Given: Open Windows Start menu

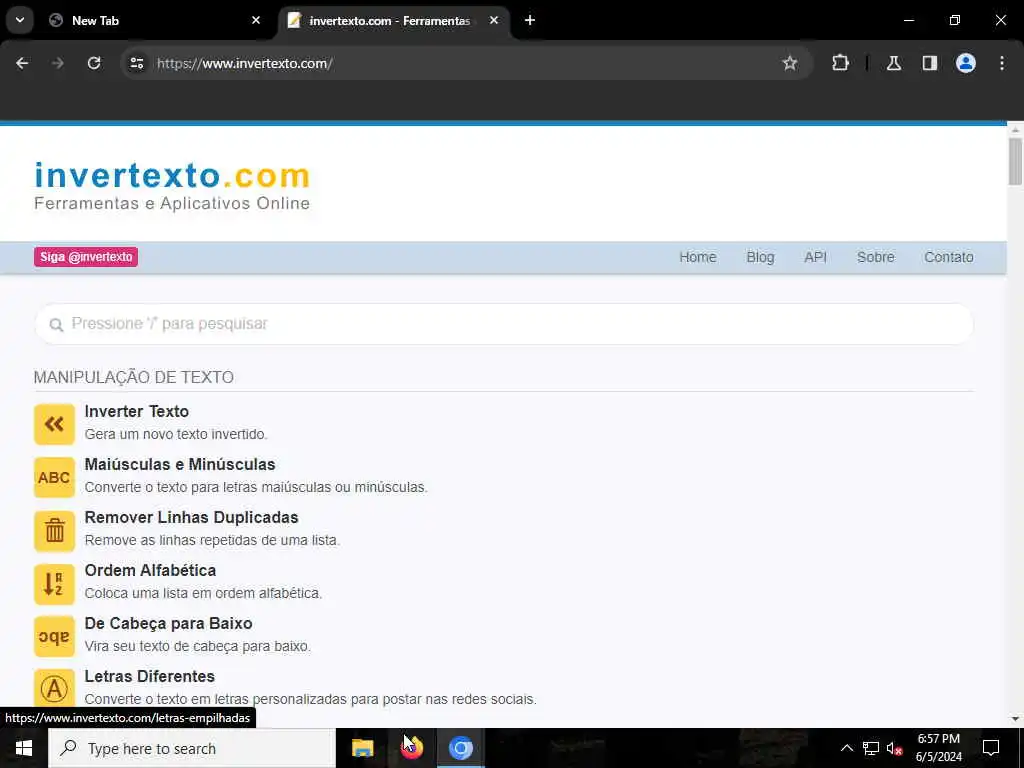Looking at the screenshot, I should (x=24, y=748).
